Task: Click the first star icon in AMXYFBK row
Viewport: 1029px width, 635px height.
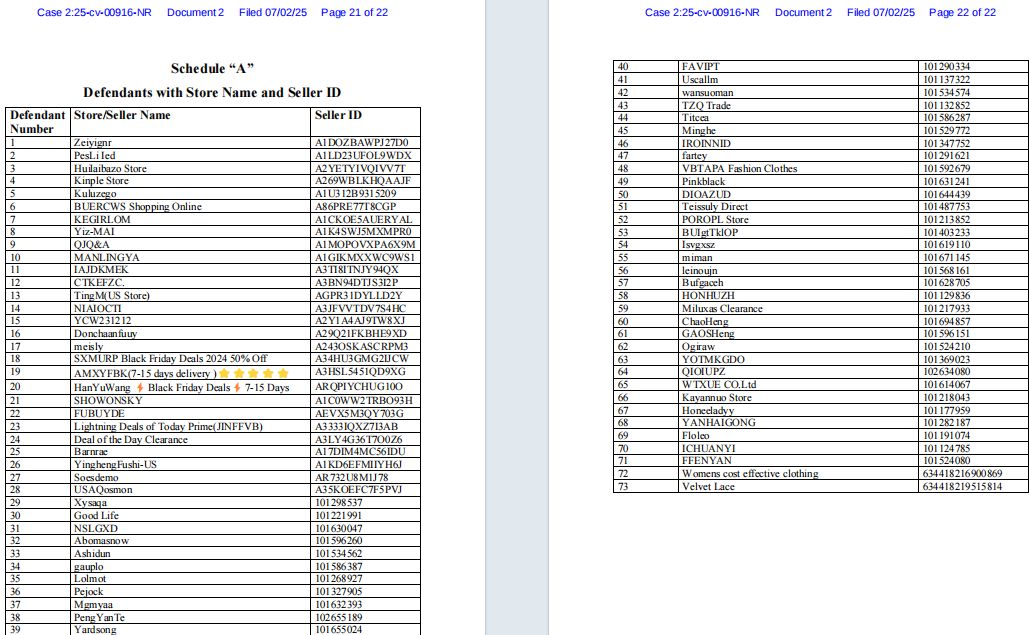Action: pos(224,373)
